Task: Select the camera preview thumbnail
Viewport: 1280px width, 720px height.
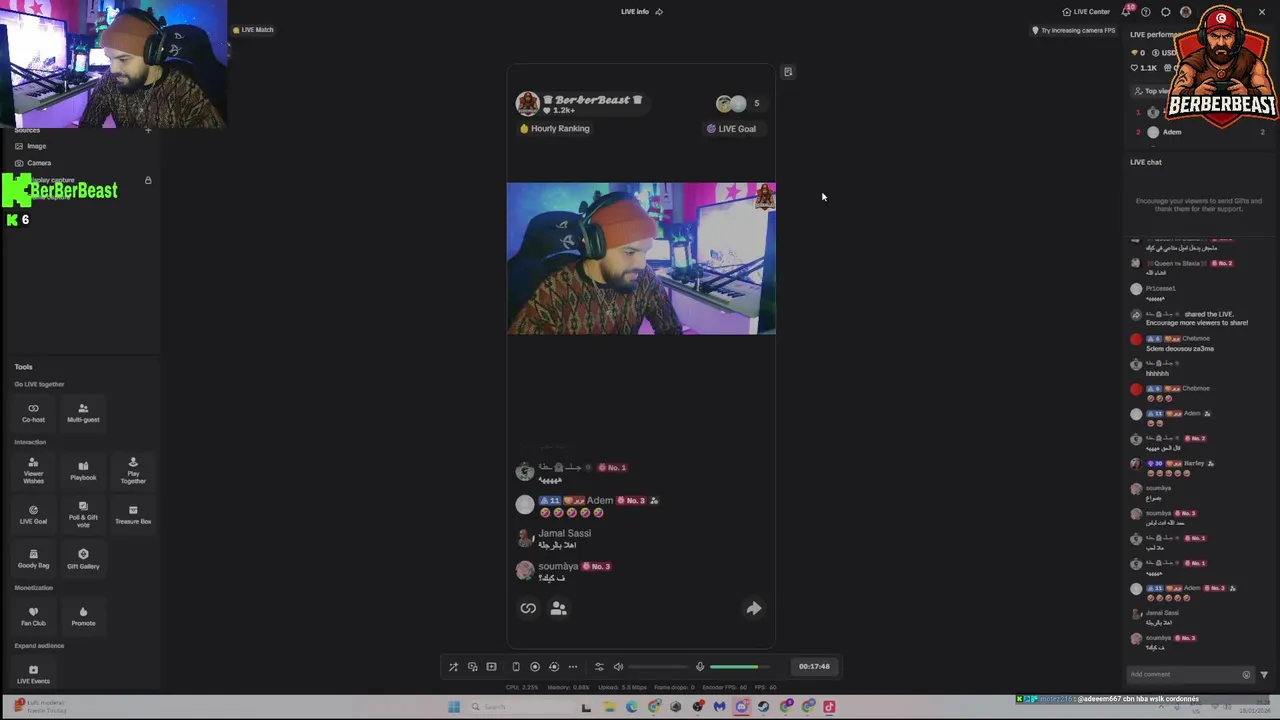Action: [x=641, y=258]
